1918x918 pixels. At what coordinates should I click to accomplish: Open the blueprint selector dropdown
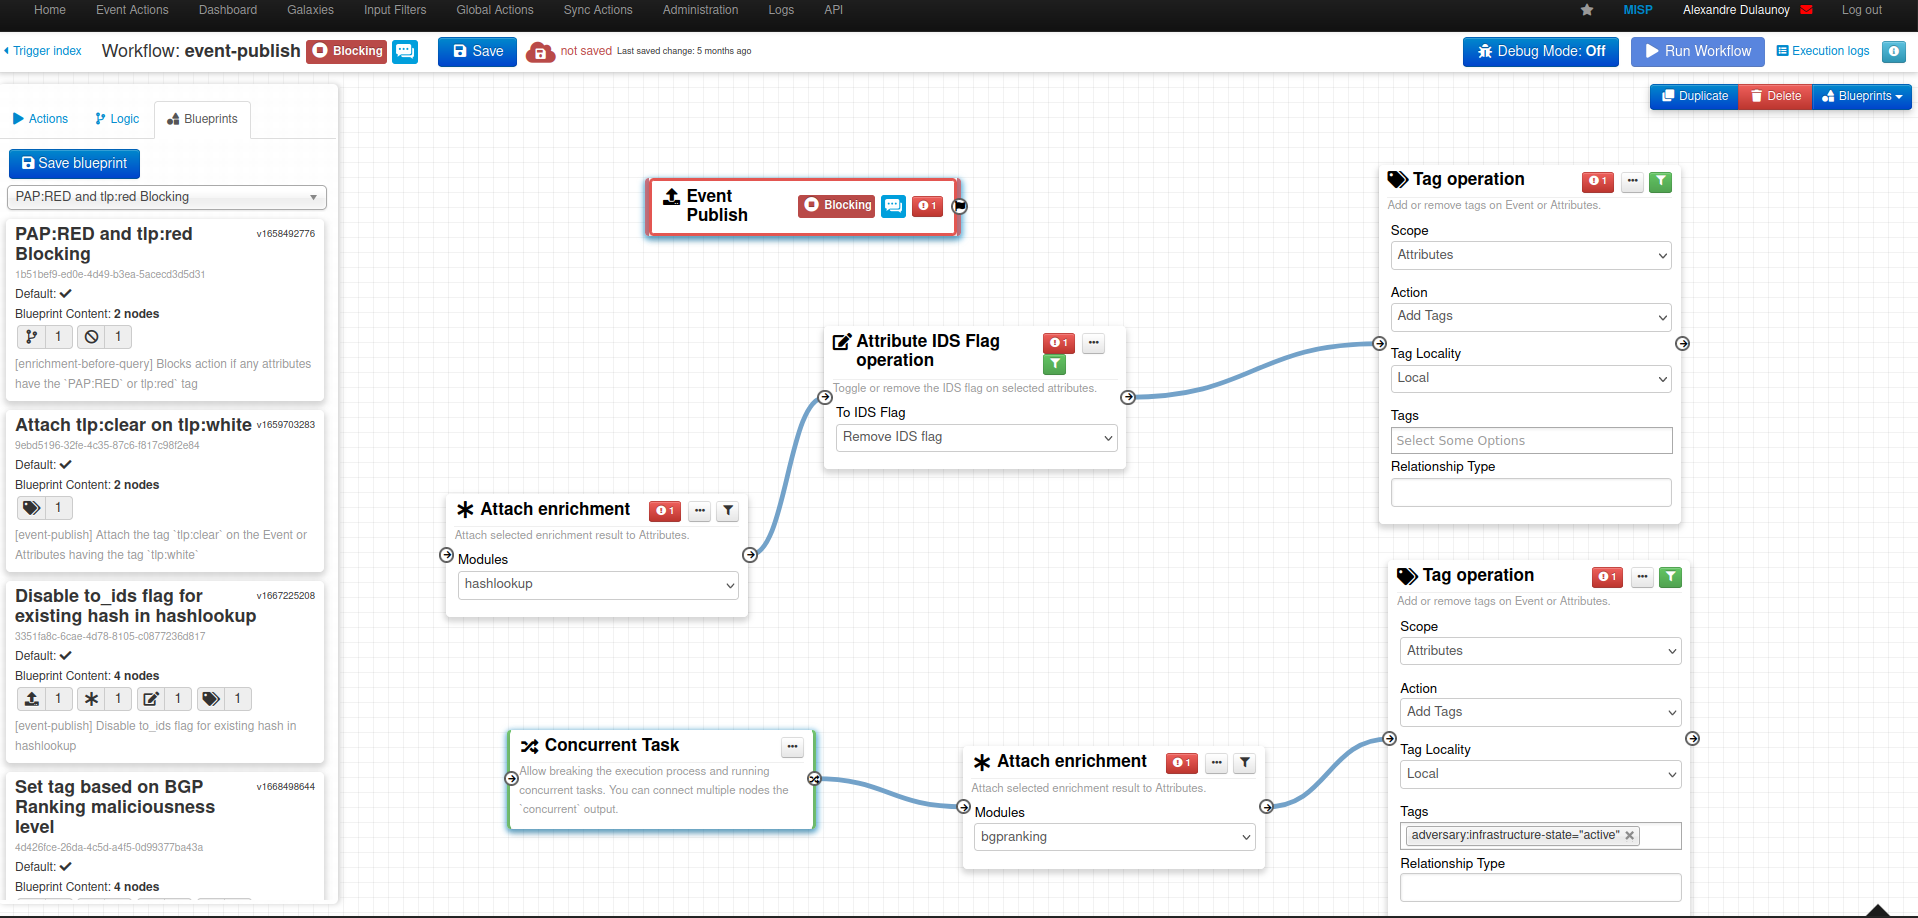(x=167, y=197)
